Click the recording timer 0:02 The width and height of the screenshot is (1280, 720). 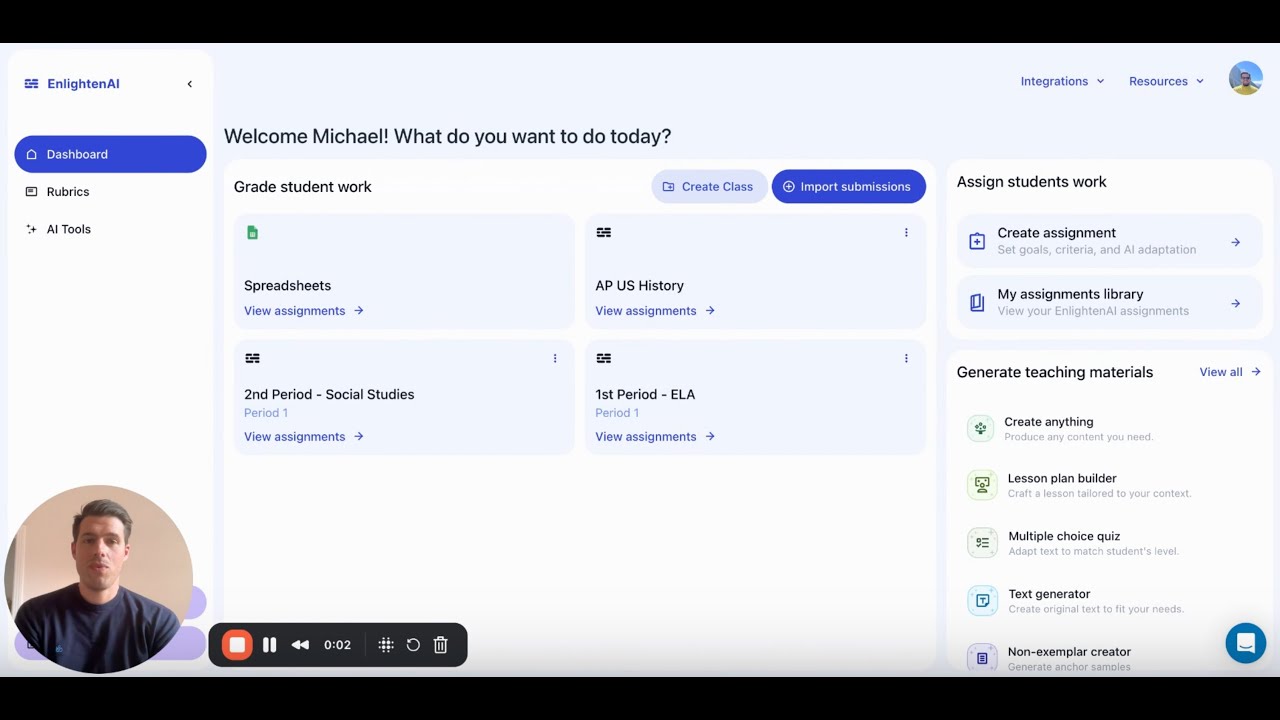click(337, 645)
